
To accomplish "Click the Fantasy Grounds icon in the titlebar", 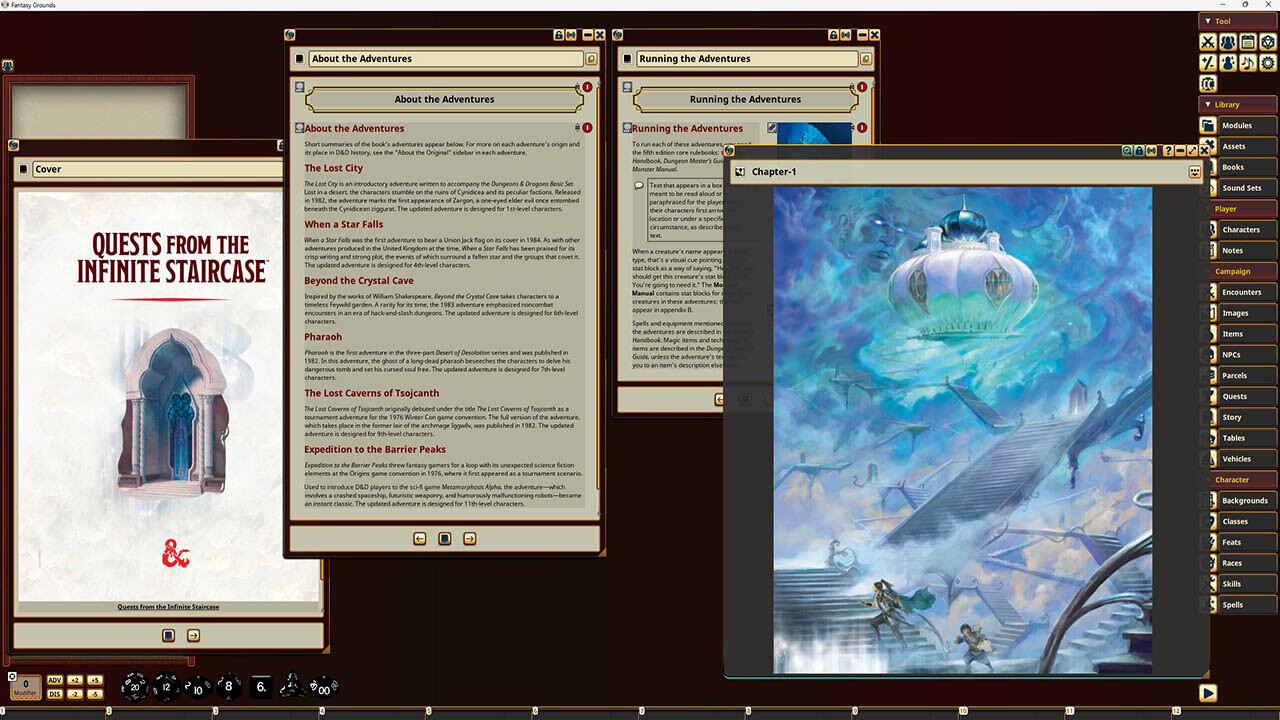I will point(7,4).
